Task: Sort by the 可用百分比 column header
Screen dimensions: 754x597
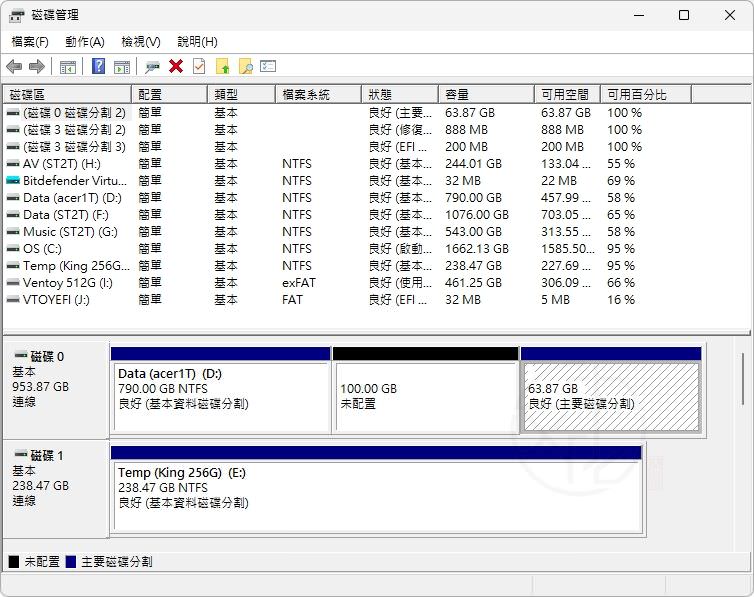Action: coord(646,95)
